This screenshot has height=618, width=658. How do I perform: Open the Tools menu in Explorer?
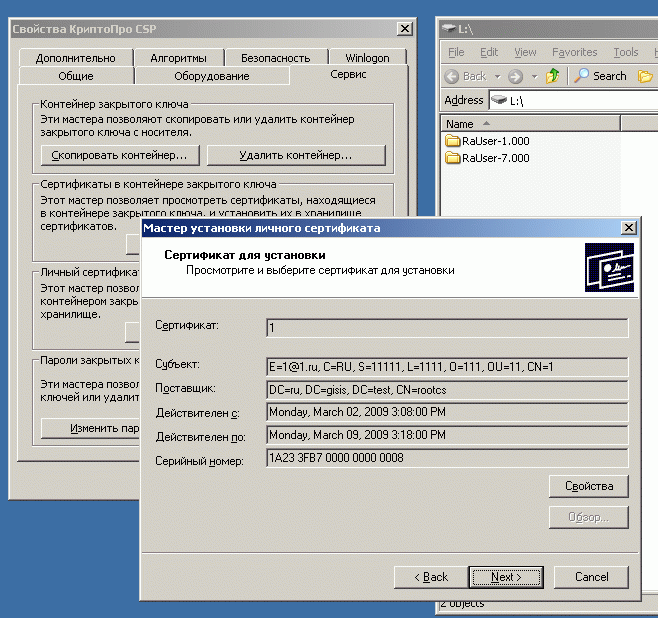[x=626, y=52]
